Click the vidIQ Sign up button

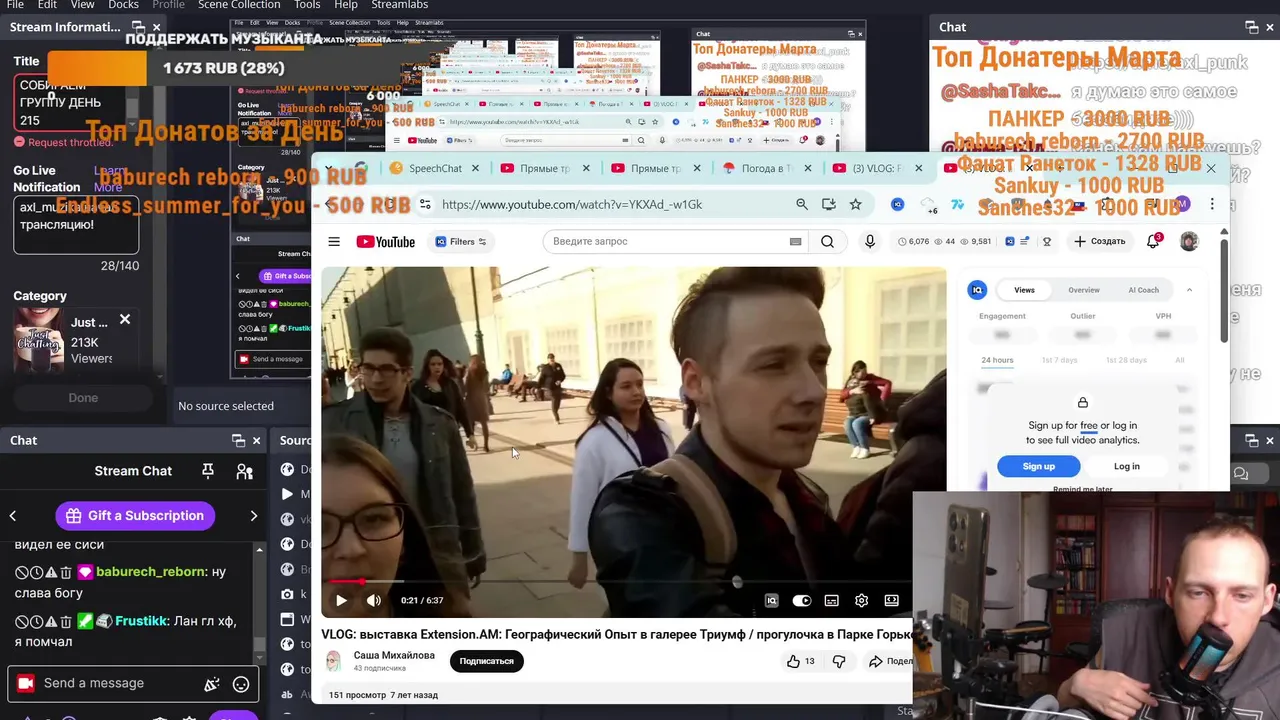(x=1038, y=466)
